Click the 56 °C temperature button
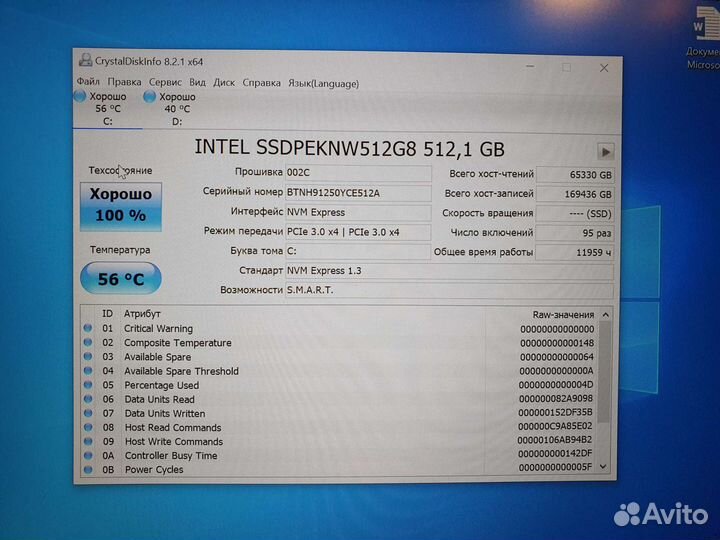720x540 pixels. pos(121,278)
